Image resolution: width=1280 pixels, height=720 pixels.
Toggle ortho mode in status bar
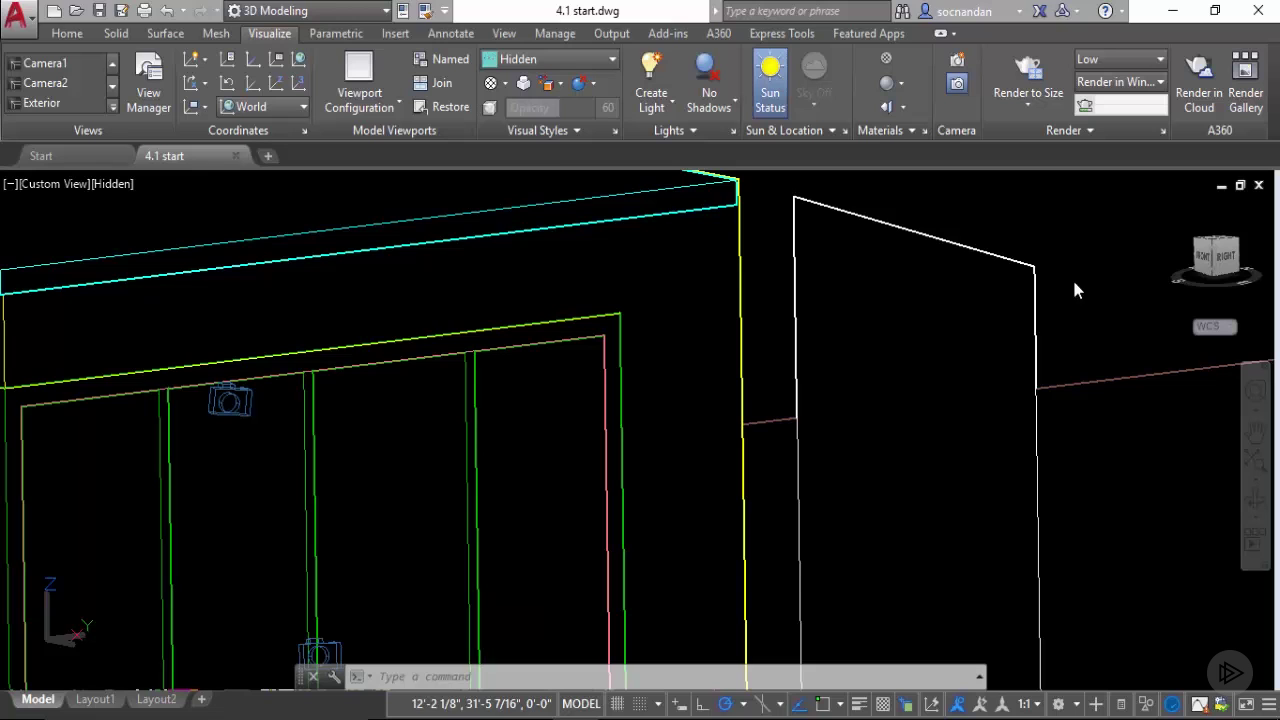point(703,703)
